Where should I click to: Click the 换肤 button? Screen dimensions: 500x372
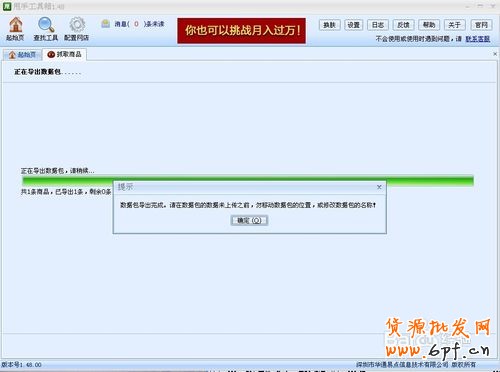click(x=329, y=25)
